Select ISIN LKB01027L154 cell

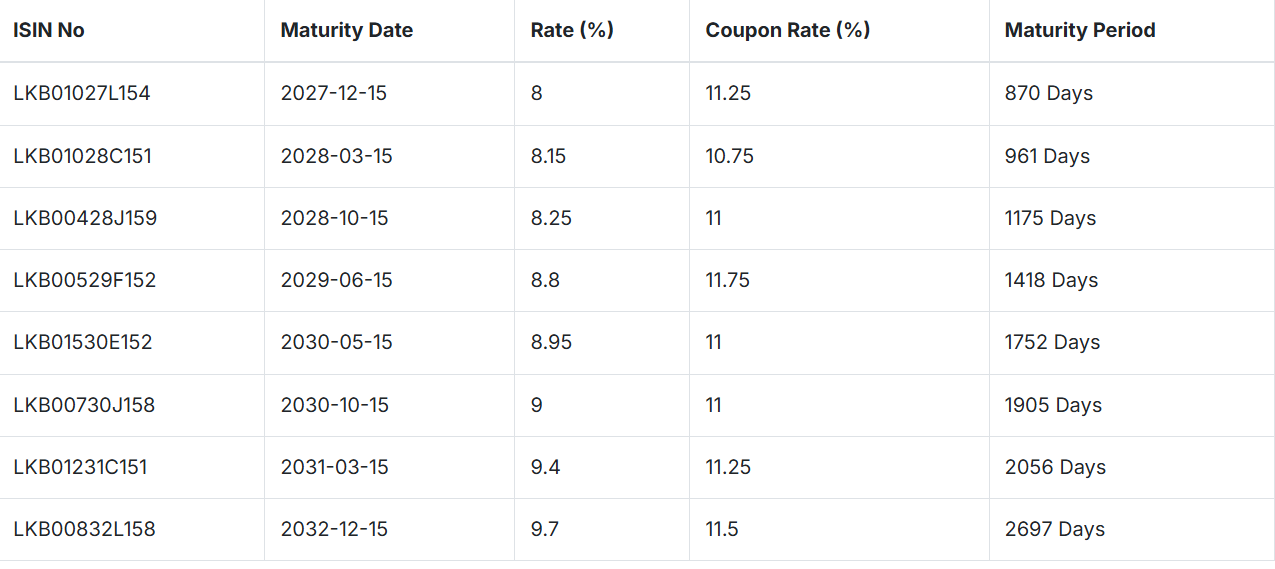pos(82,93)
